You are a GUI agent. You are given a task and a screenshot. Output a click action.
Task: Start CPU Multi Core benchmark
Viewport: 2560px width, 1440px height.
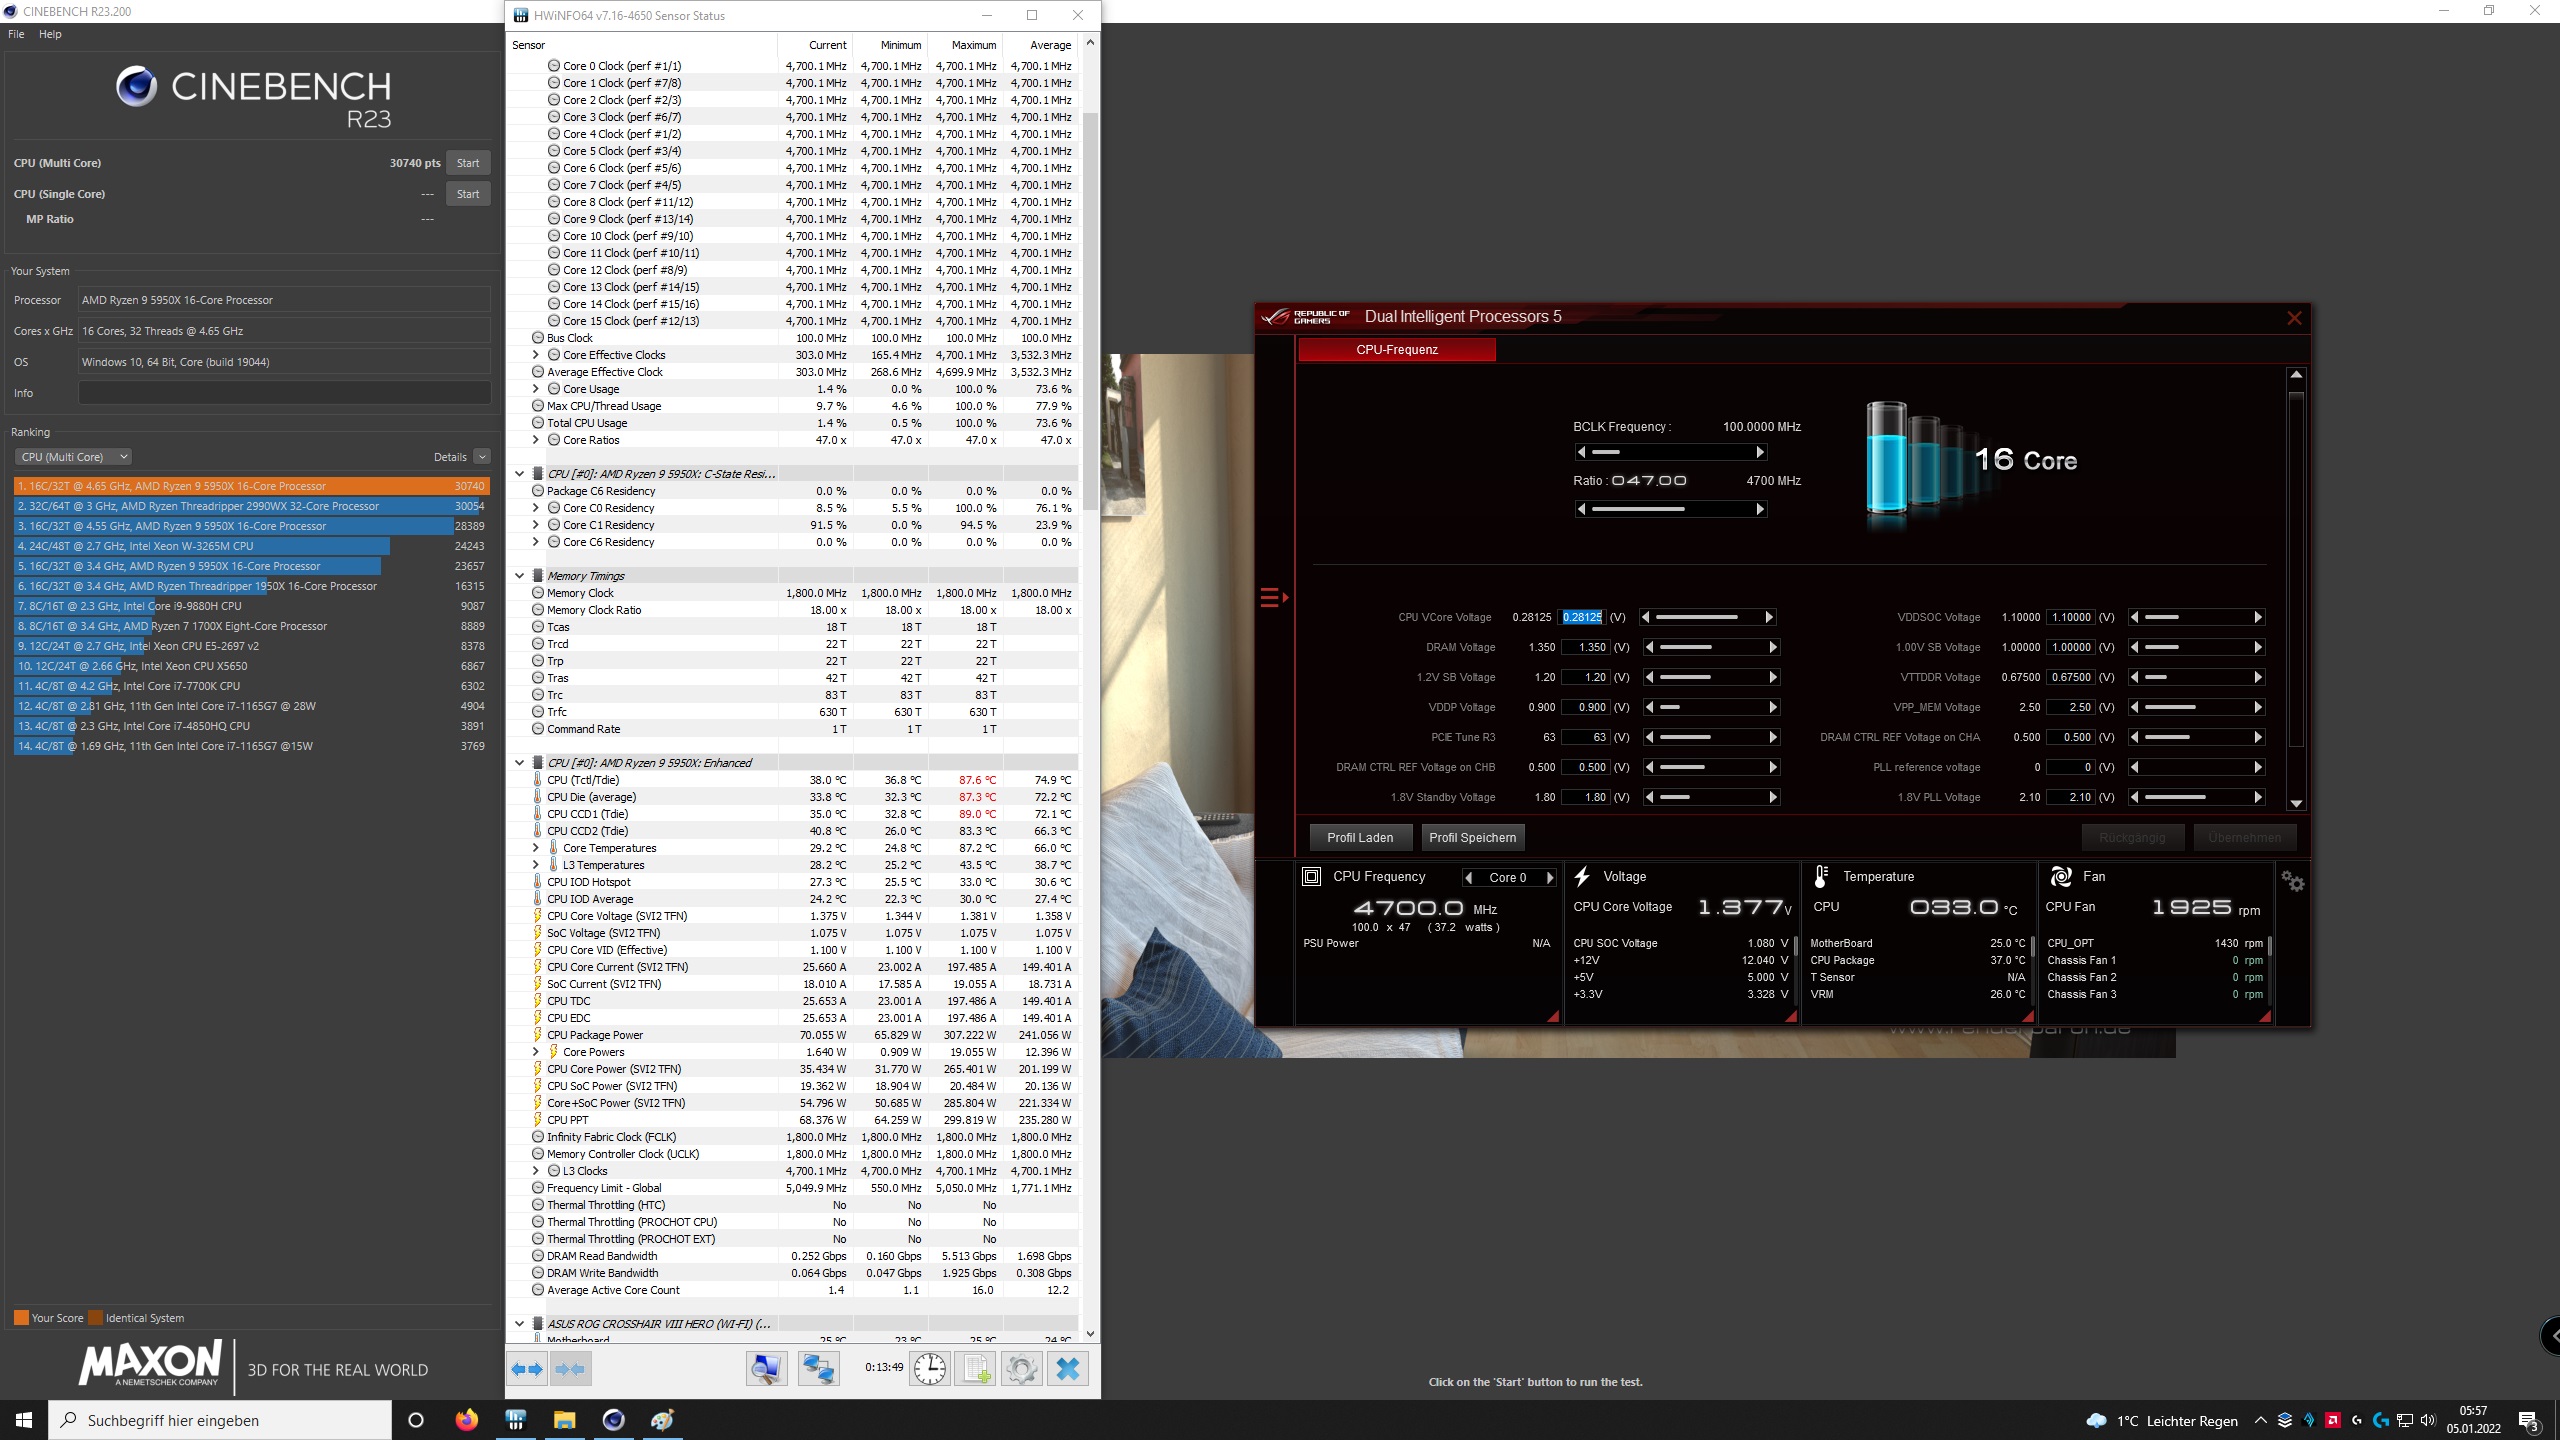[467, 163]
